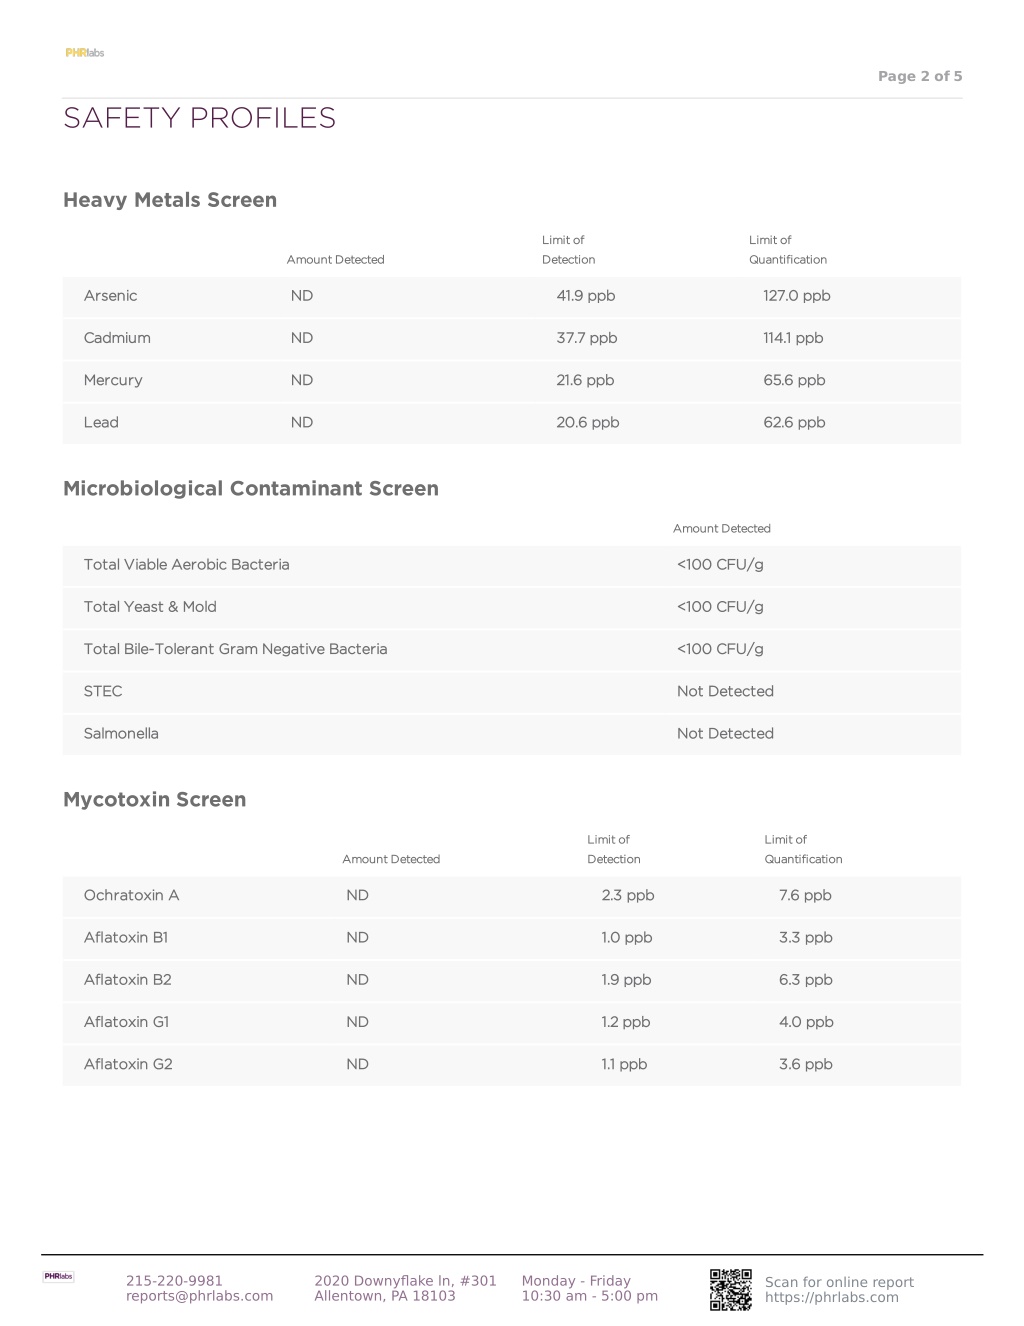Open the https://phrlabs.com link
The image size is (1024, 1326).
(831, 1298)
